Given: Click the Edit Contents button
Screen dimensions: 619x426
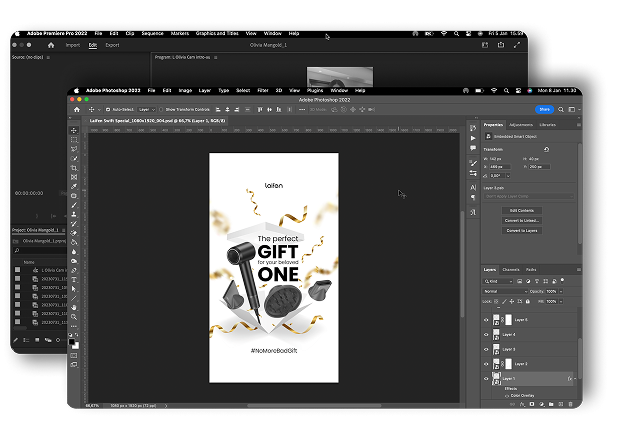Looking at the screenshot, I should coord(521,210).
